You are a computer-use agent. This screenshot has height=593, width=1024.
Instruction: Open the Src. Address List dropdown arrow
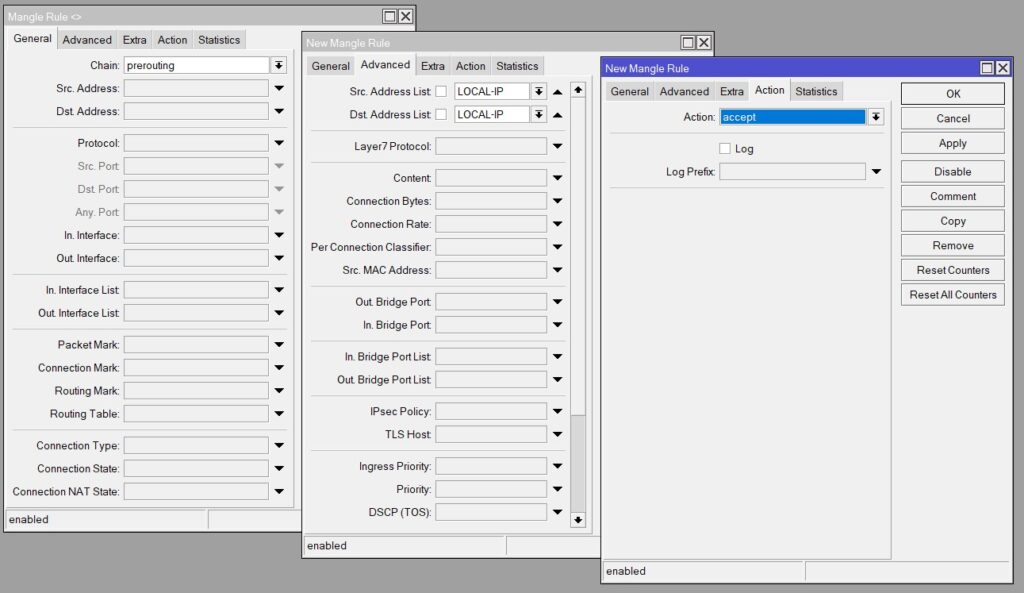(539, 91)
